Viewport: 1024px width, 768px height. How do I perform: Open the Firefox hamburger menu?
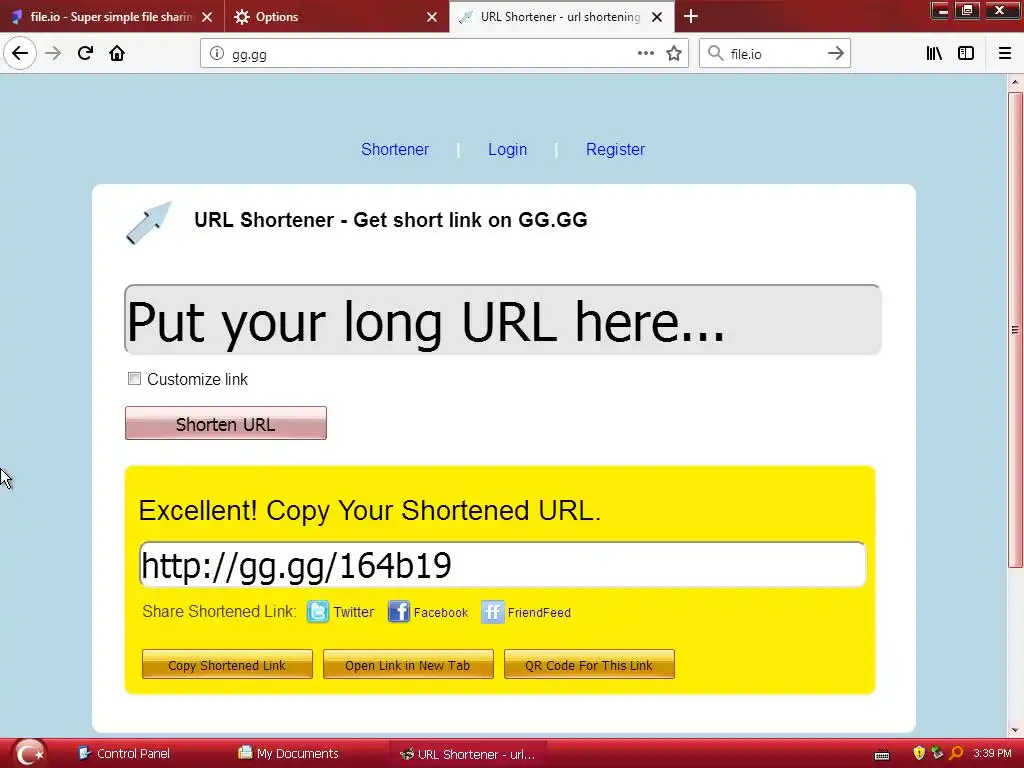pos(1004,53)
